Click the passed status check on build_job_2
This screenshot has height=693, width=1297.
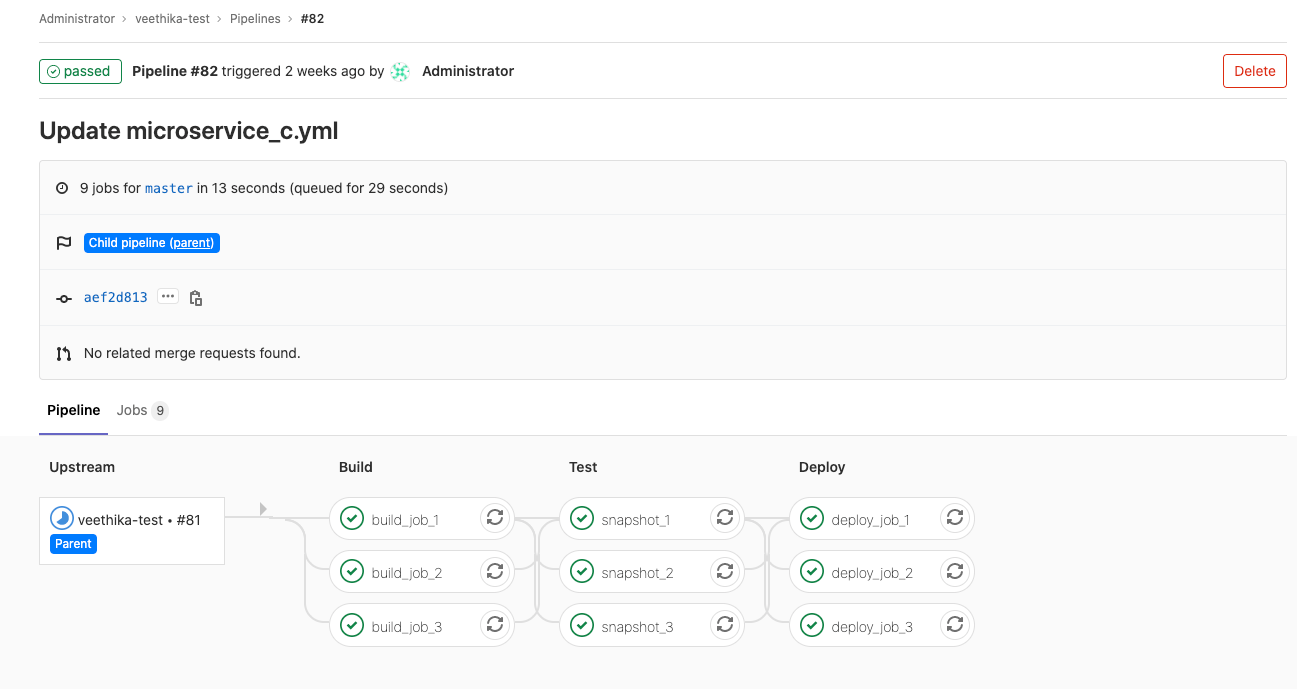tap(351, 571)
